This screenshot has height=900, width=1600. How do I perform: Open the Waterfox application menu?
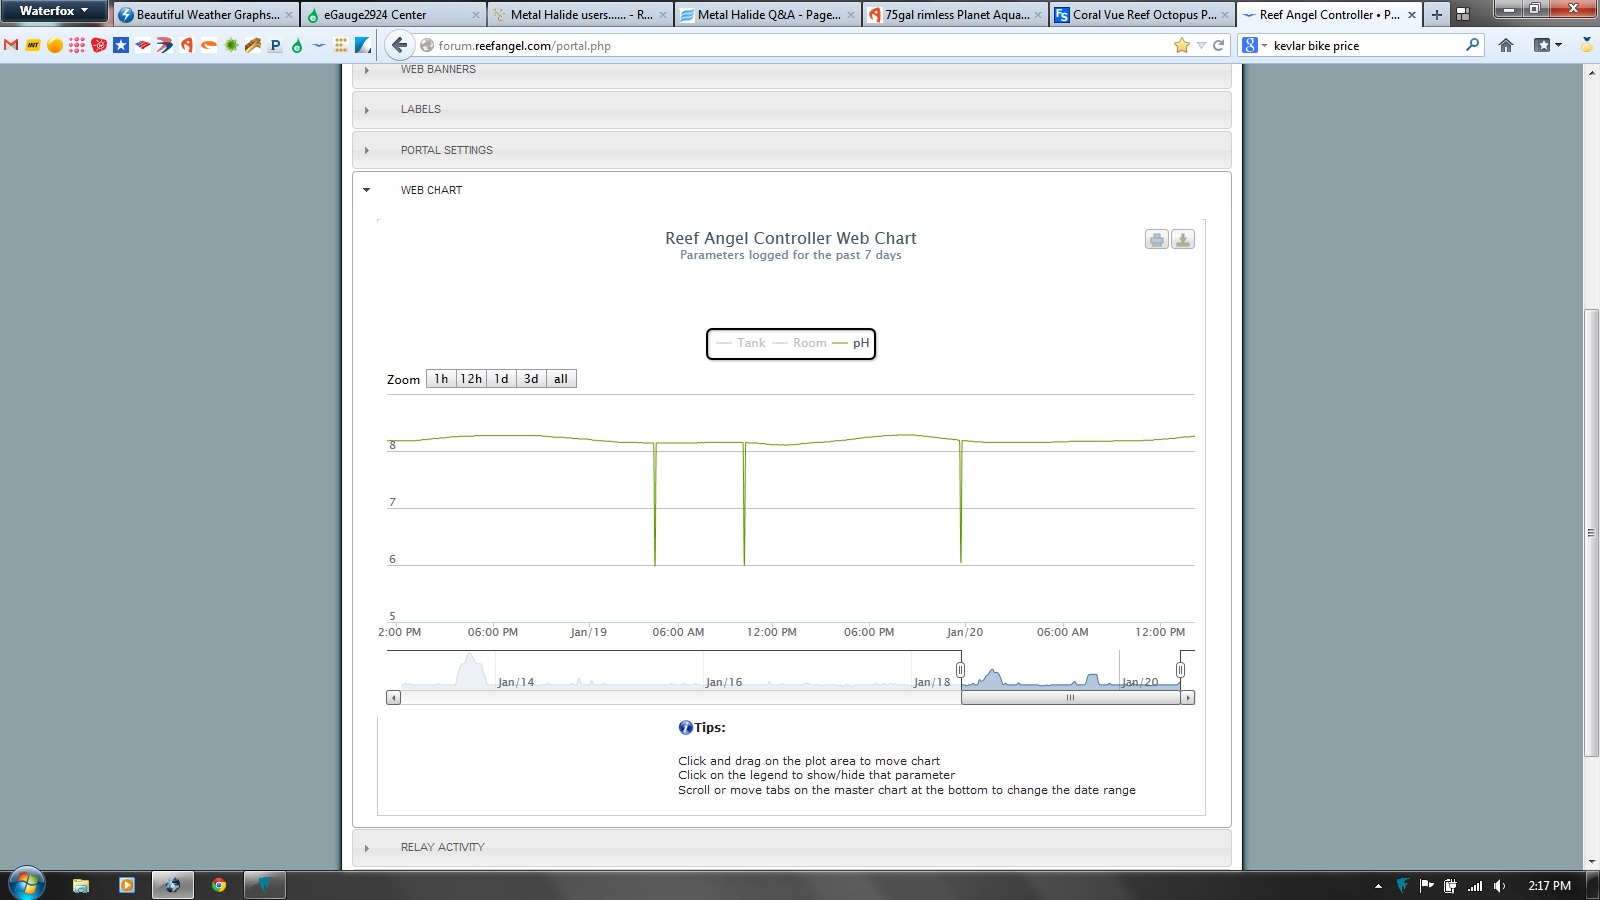point(54,11)
